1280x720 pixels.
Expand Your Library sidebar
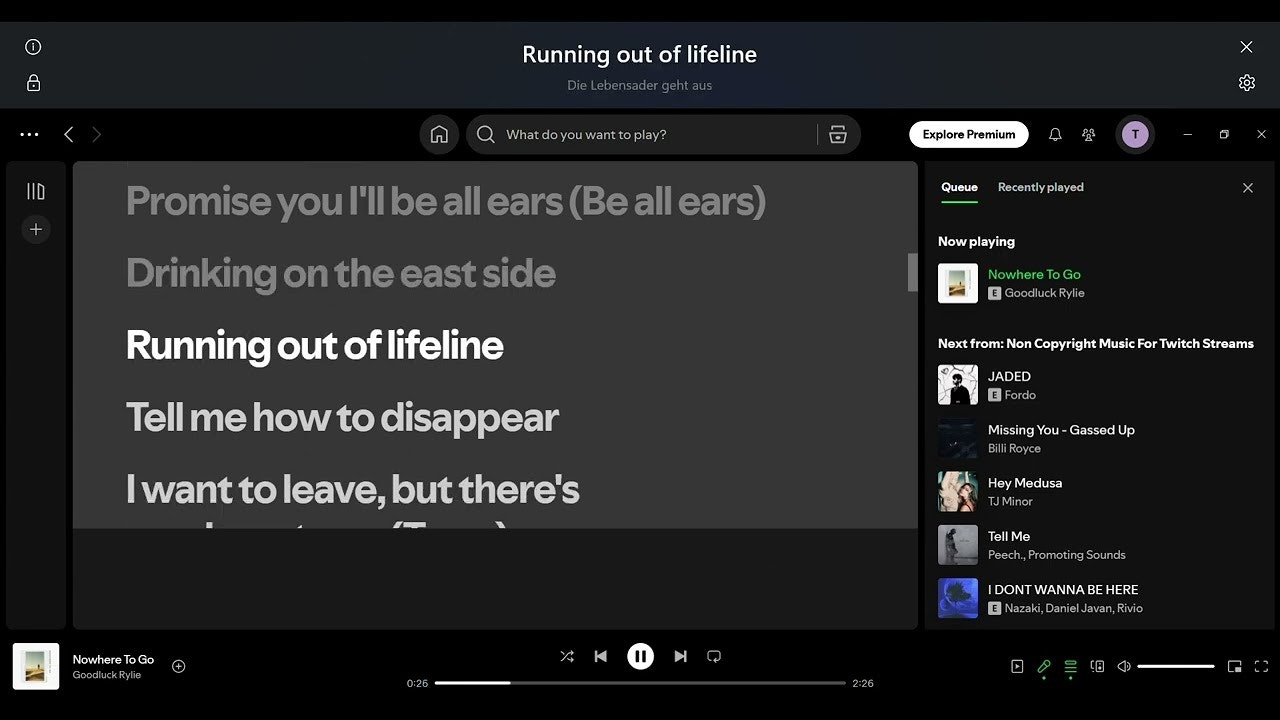[x=36, y=190]
